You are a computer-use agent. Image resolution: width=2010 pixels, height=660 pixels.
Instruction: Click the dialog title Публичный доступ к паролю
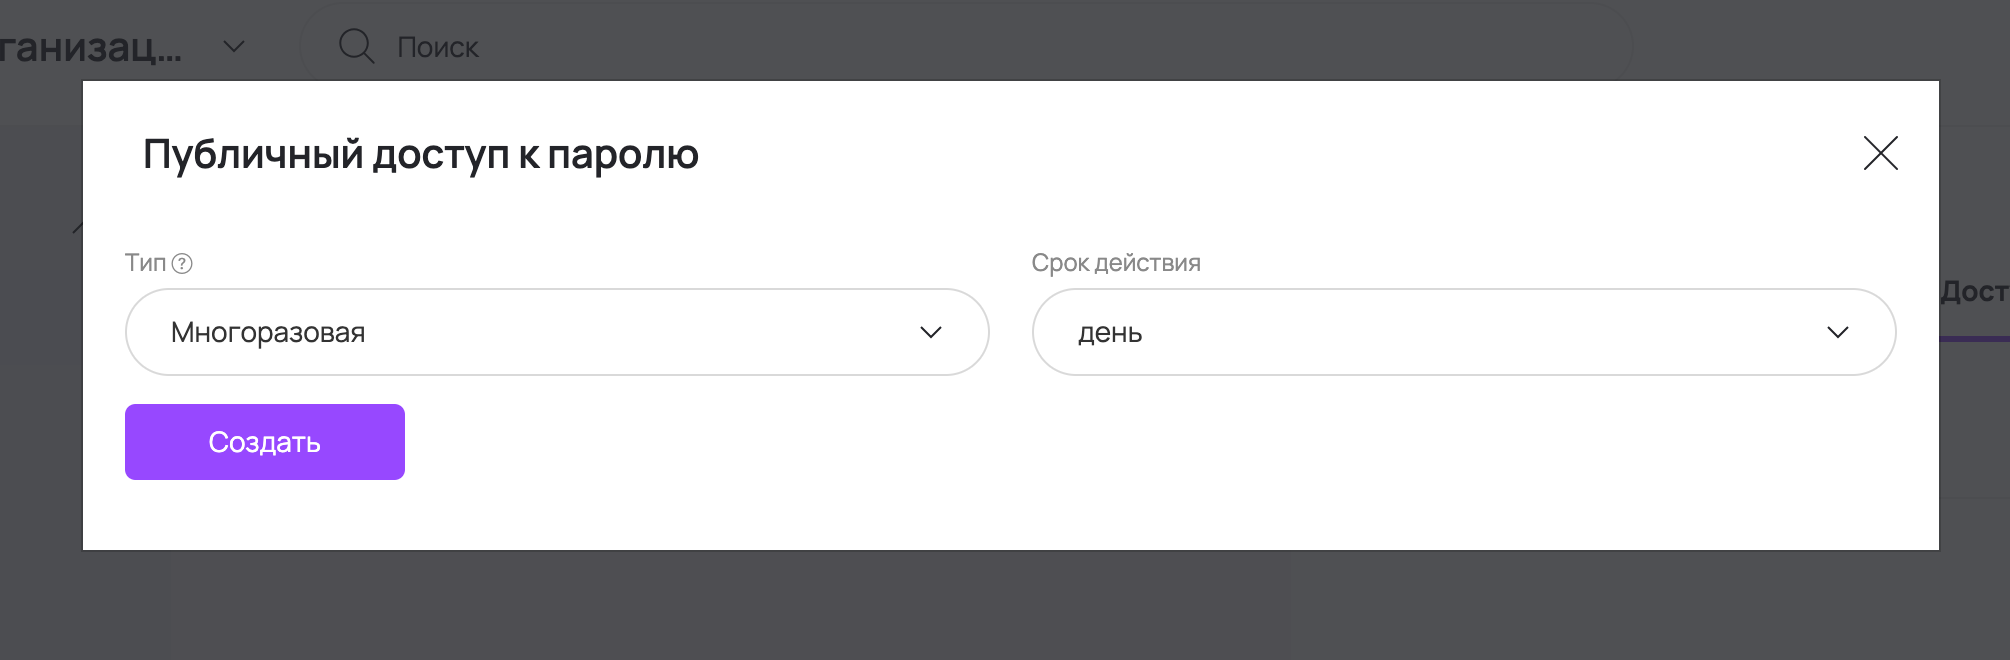pyautogui.click(x=420, y=154)
